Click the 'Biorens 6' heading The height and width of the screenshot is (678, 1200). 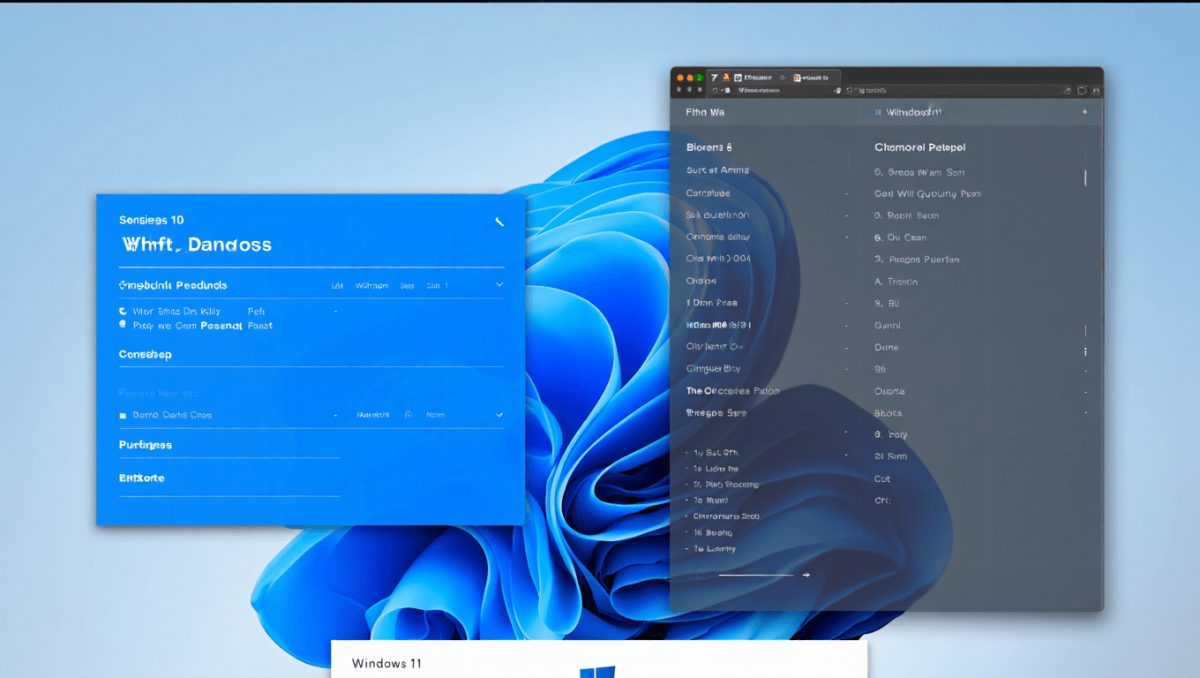tap(709, 147)
